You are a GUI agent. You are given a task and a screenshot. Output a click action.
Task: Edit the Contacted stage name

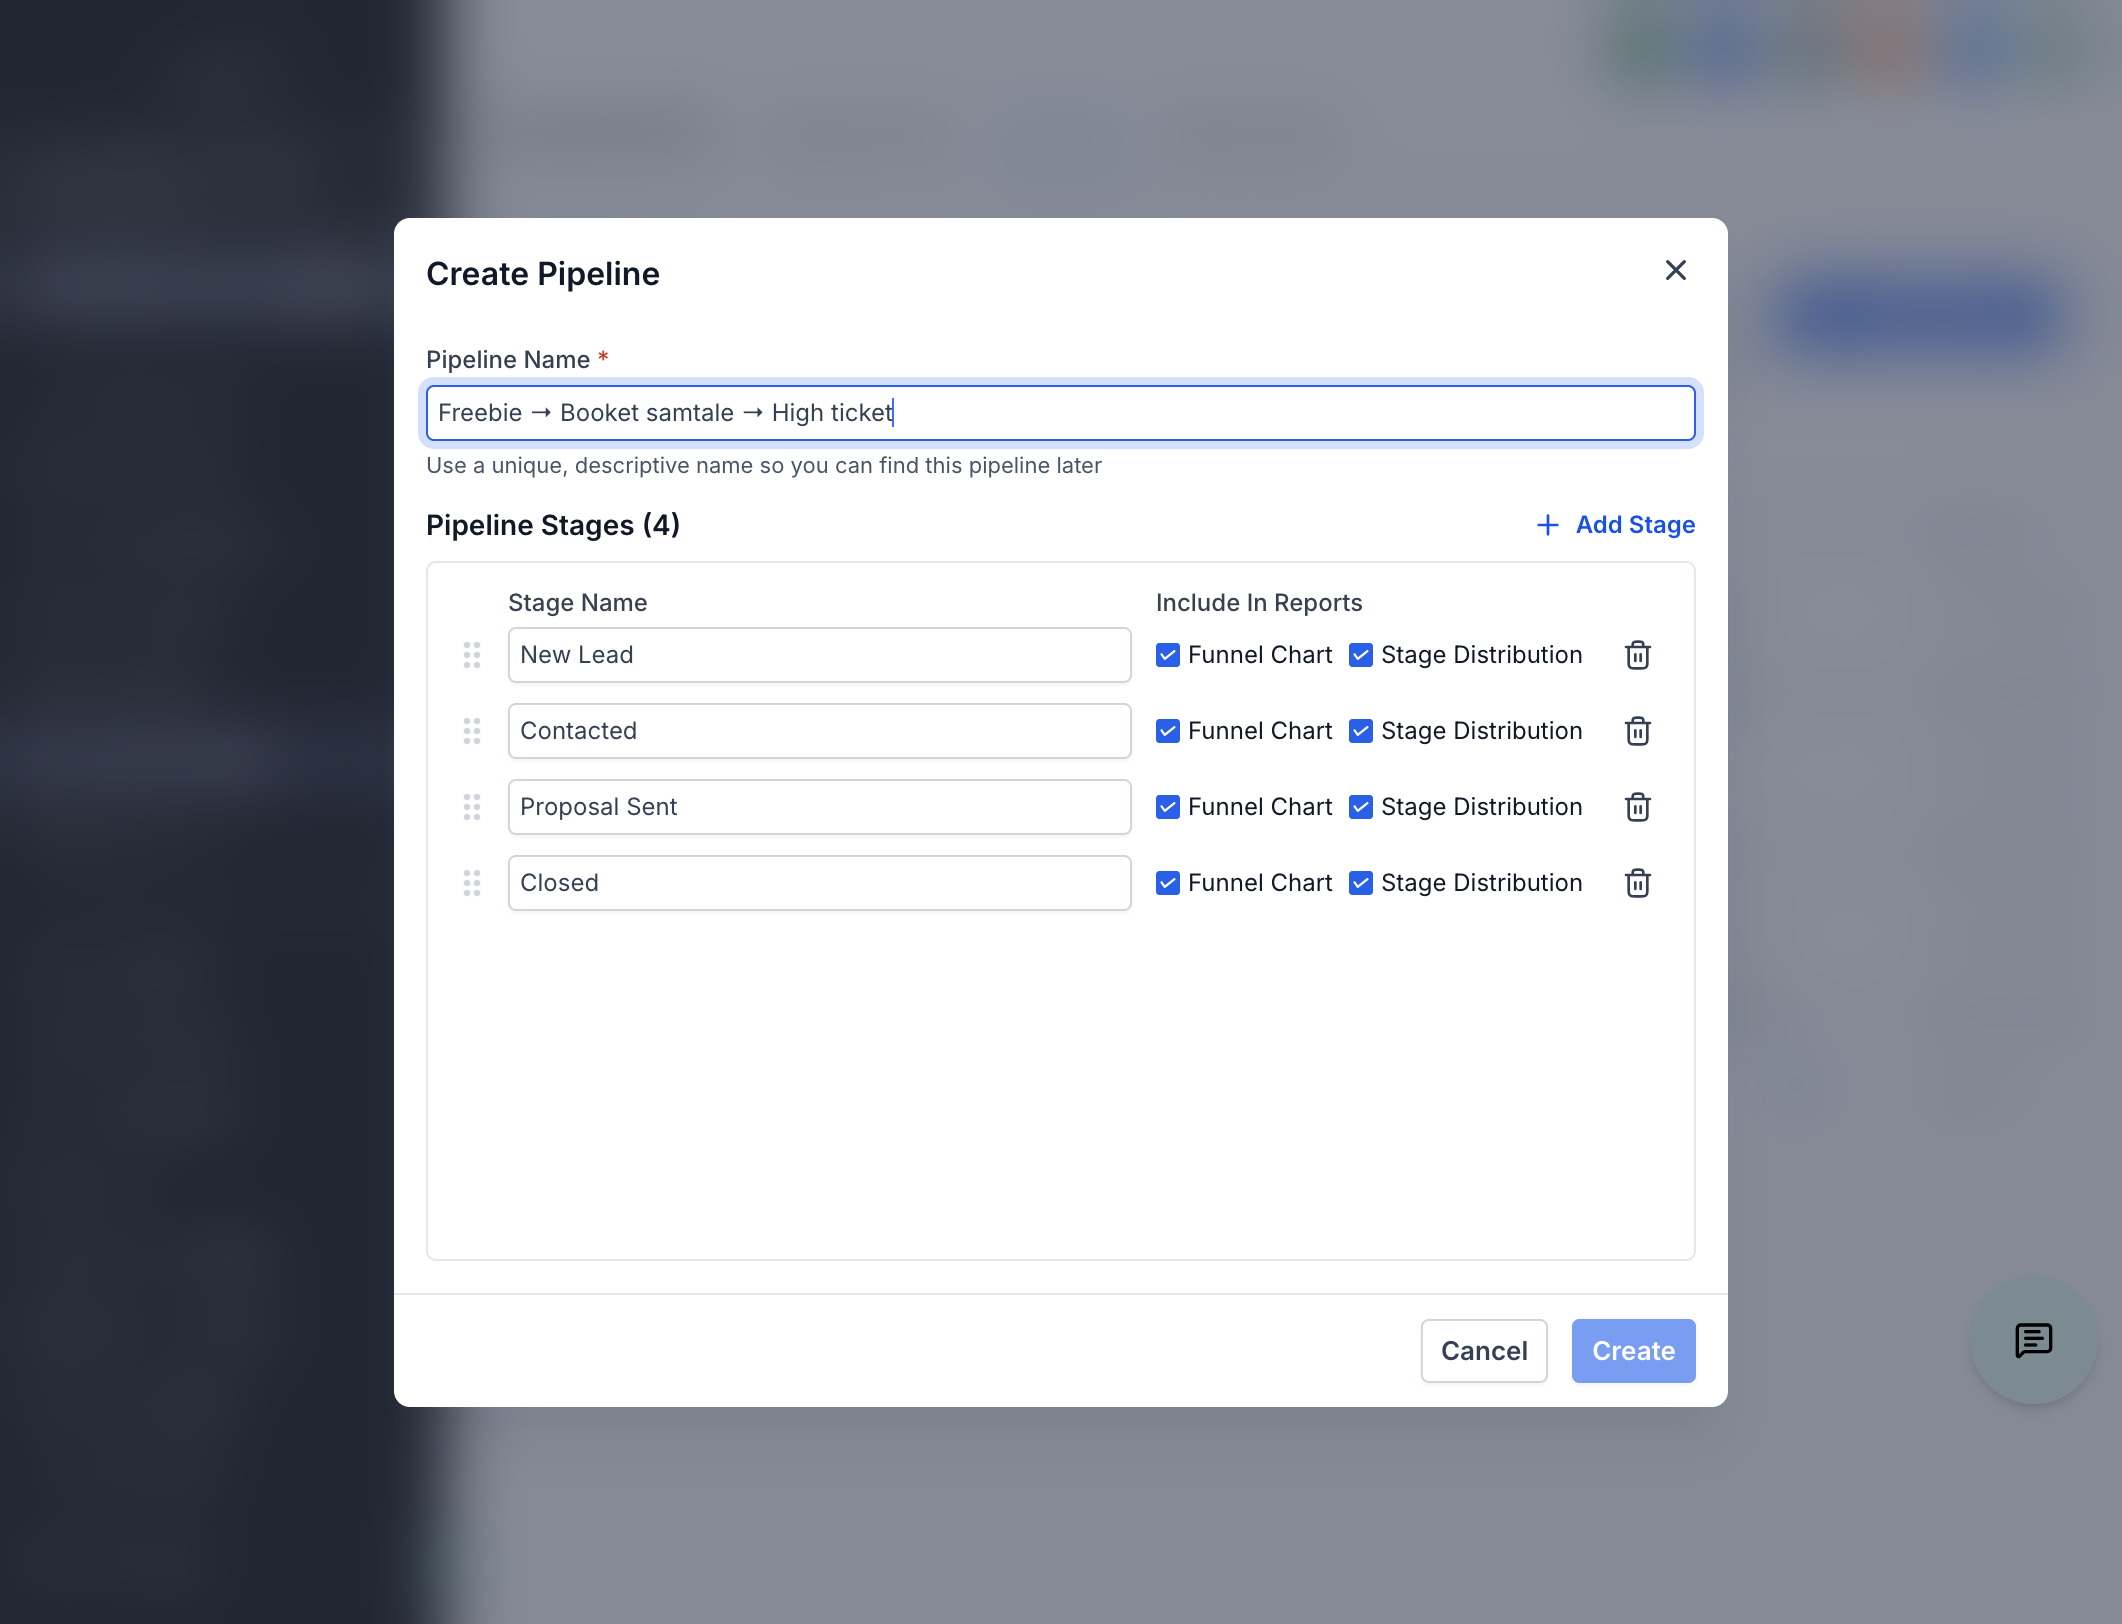pyautogui.click(x=819, y=731)
